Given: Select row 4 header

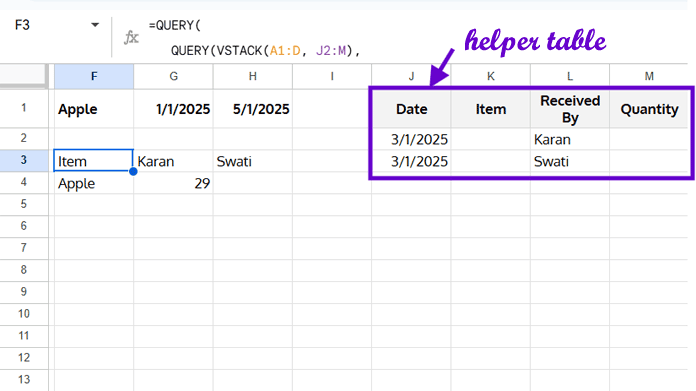Looking at the screenshot, I should point(24,182).
